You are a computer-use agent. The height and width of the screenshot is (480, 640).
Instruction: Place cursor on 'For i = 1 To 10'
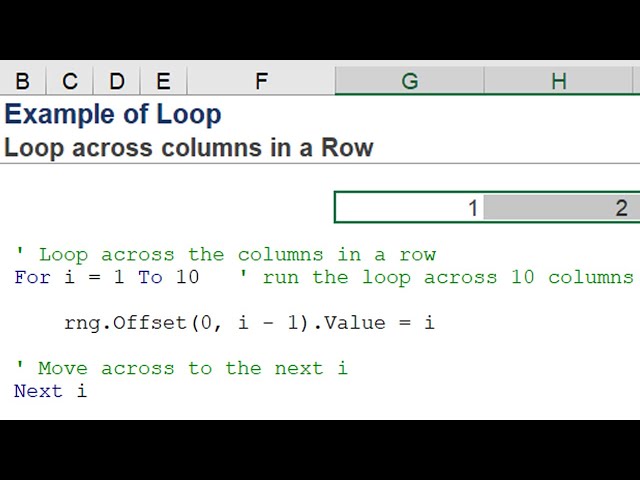click(106, 277)
